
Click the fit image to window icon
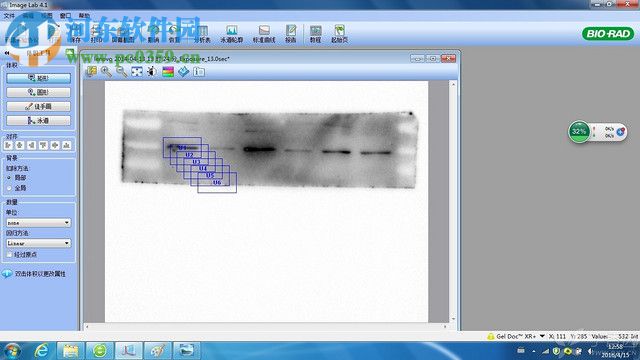(137, 72)
